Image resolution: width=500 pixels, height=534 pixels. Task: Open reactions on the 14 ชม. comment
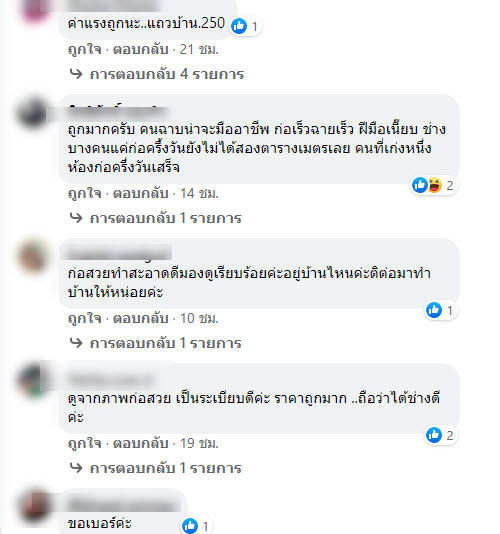[434, 186]
